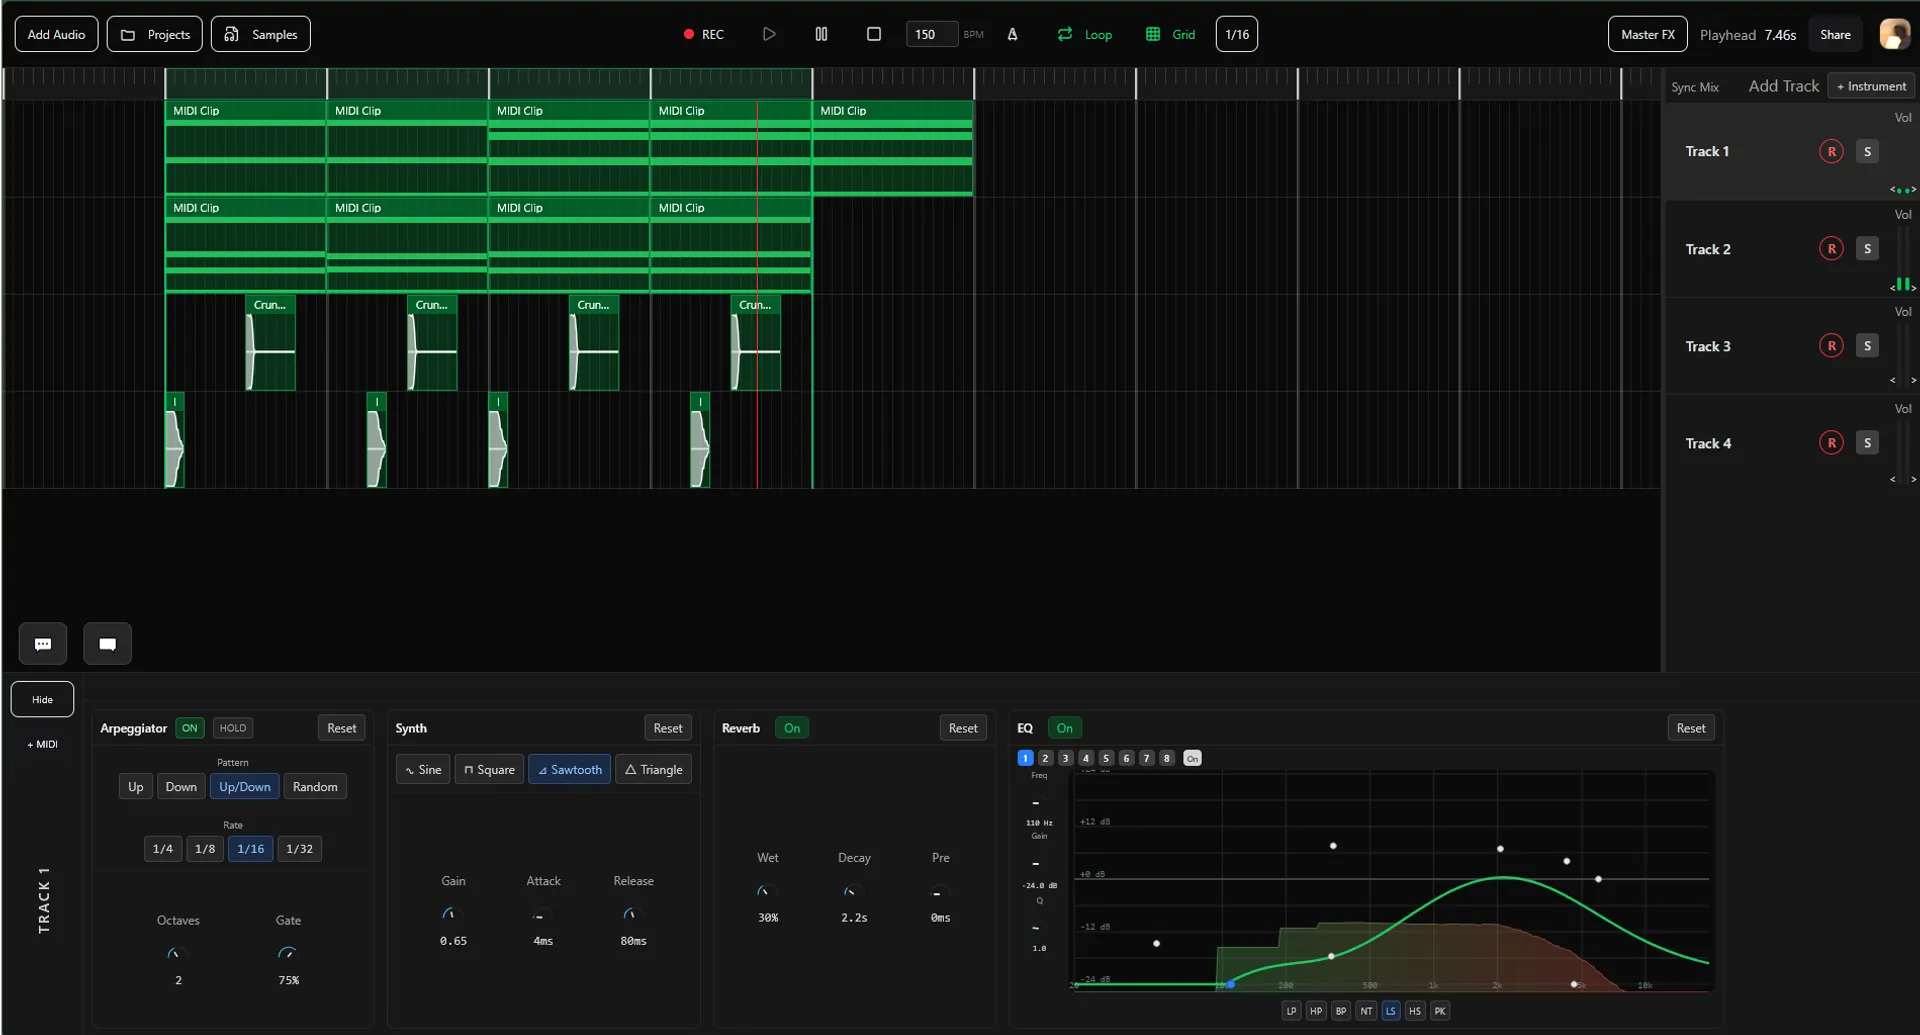Open the Samples browser
The image size is (1920, 1035).
click(x=260, y=33)
